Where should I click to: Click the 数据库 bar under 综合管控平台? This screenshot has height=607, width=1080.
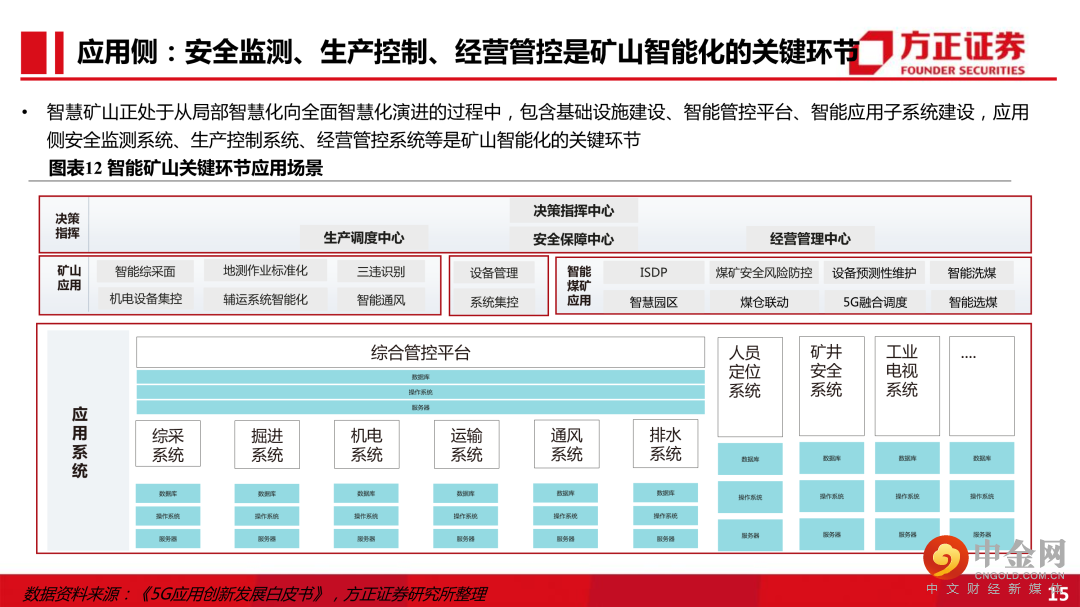[420, 377]
